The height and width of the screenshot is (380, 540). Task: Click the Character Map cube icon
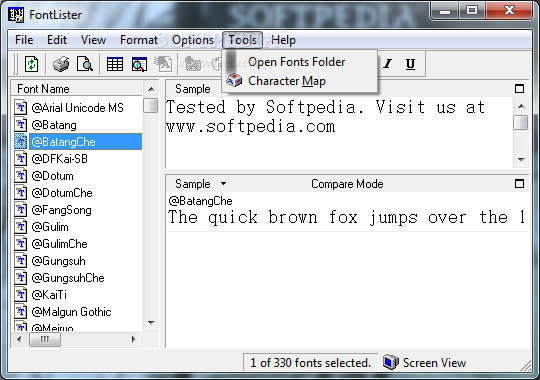point(234,81)
